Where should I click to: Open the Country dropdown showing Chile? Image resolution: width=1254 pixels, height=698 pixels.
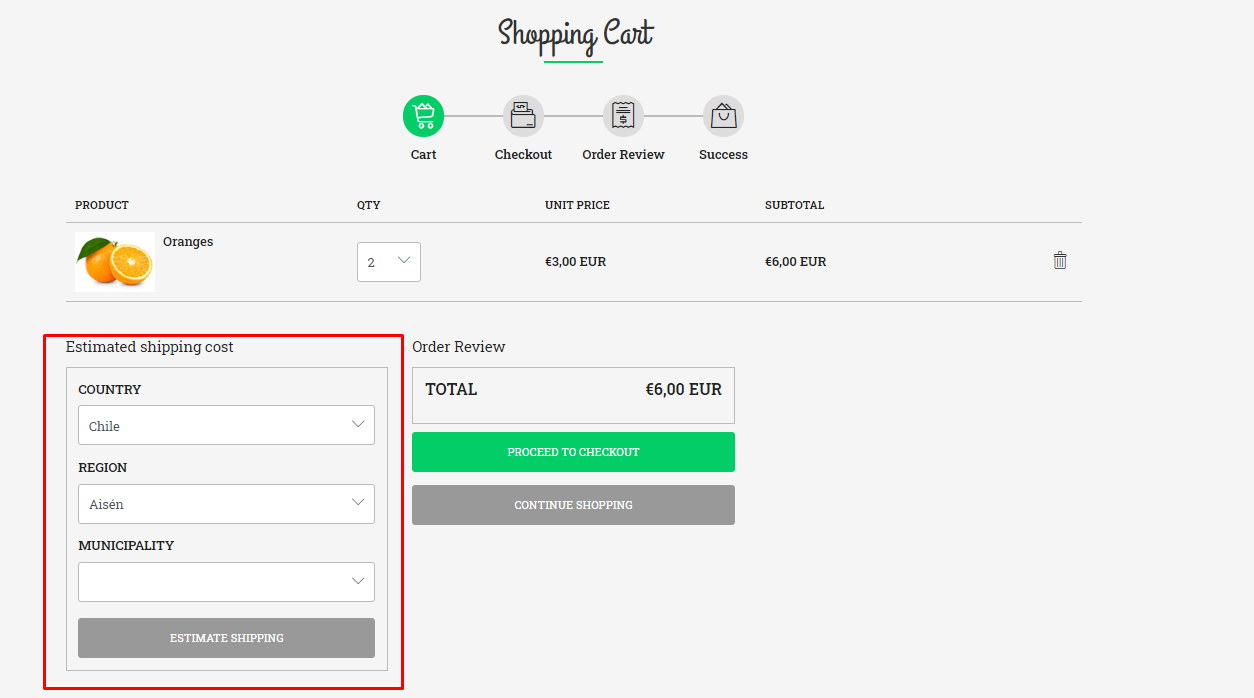pos(226,425)
